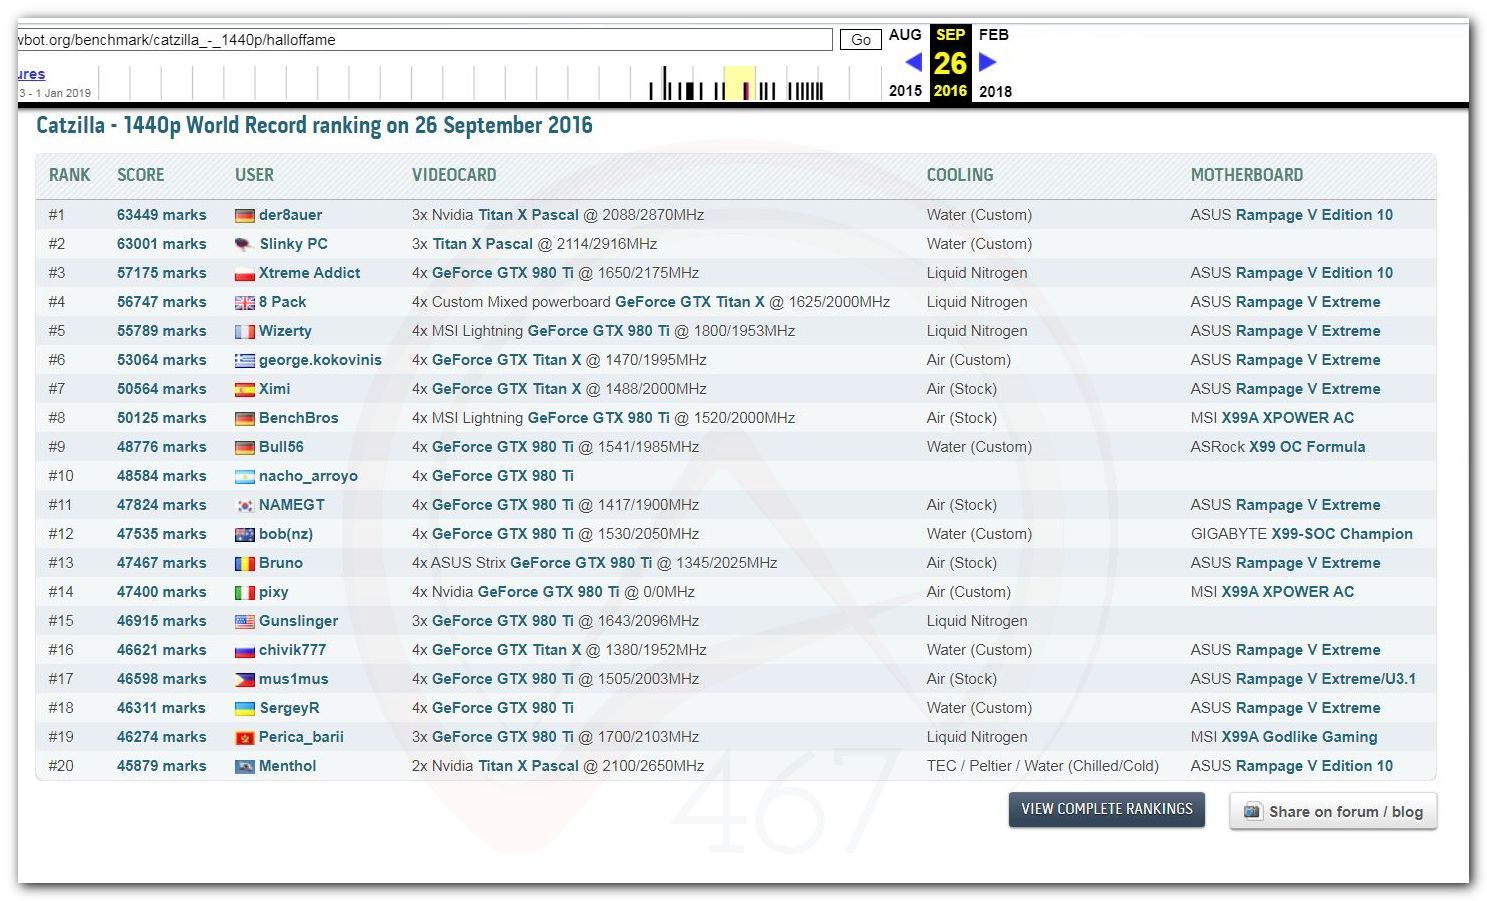The image size is (1487, 901).
Task: Open the ASRock X99 OC Formula link
Action: pyautogui.click(x=1306, y=447)
